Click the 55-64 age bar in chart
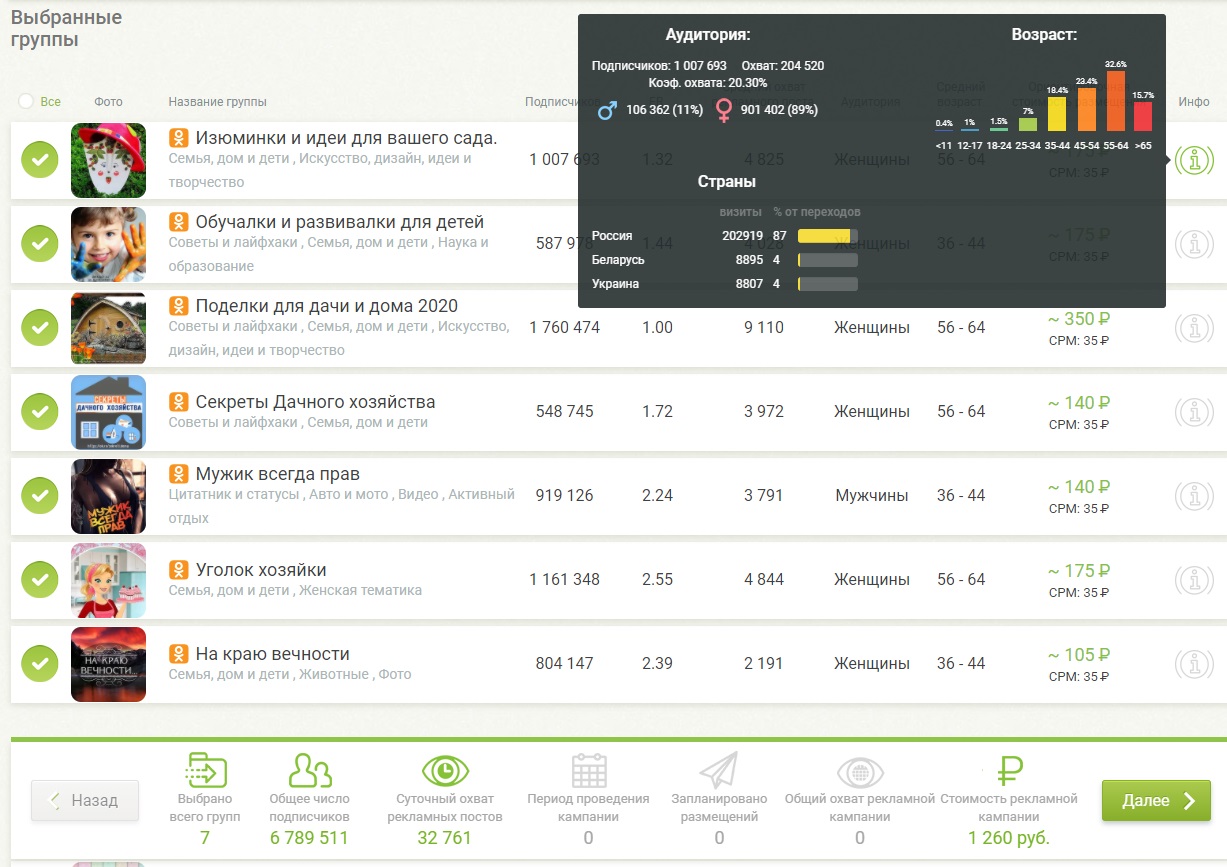The height and width of the screenshot is (867, 1227). point(1115,101)
